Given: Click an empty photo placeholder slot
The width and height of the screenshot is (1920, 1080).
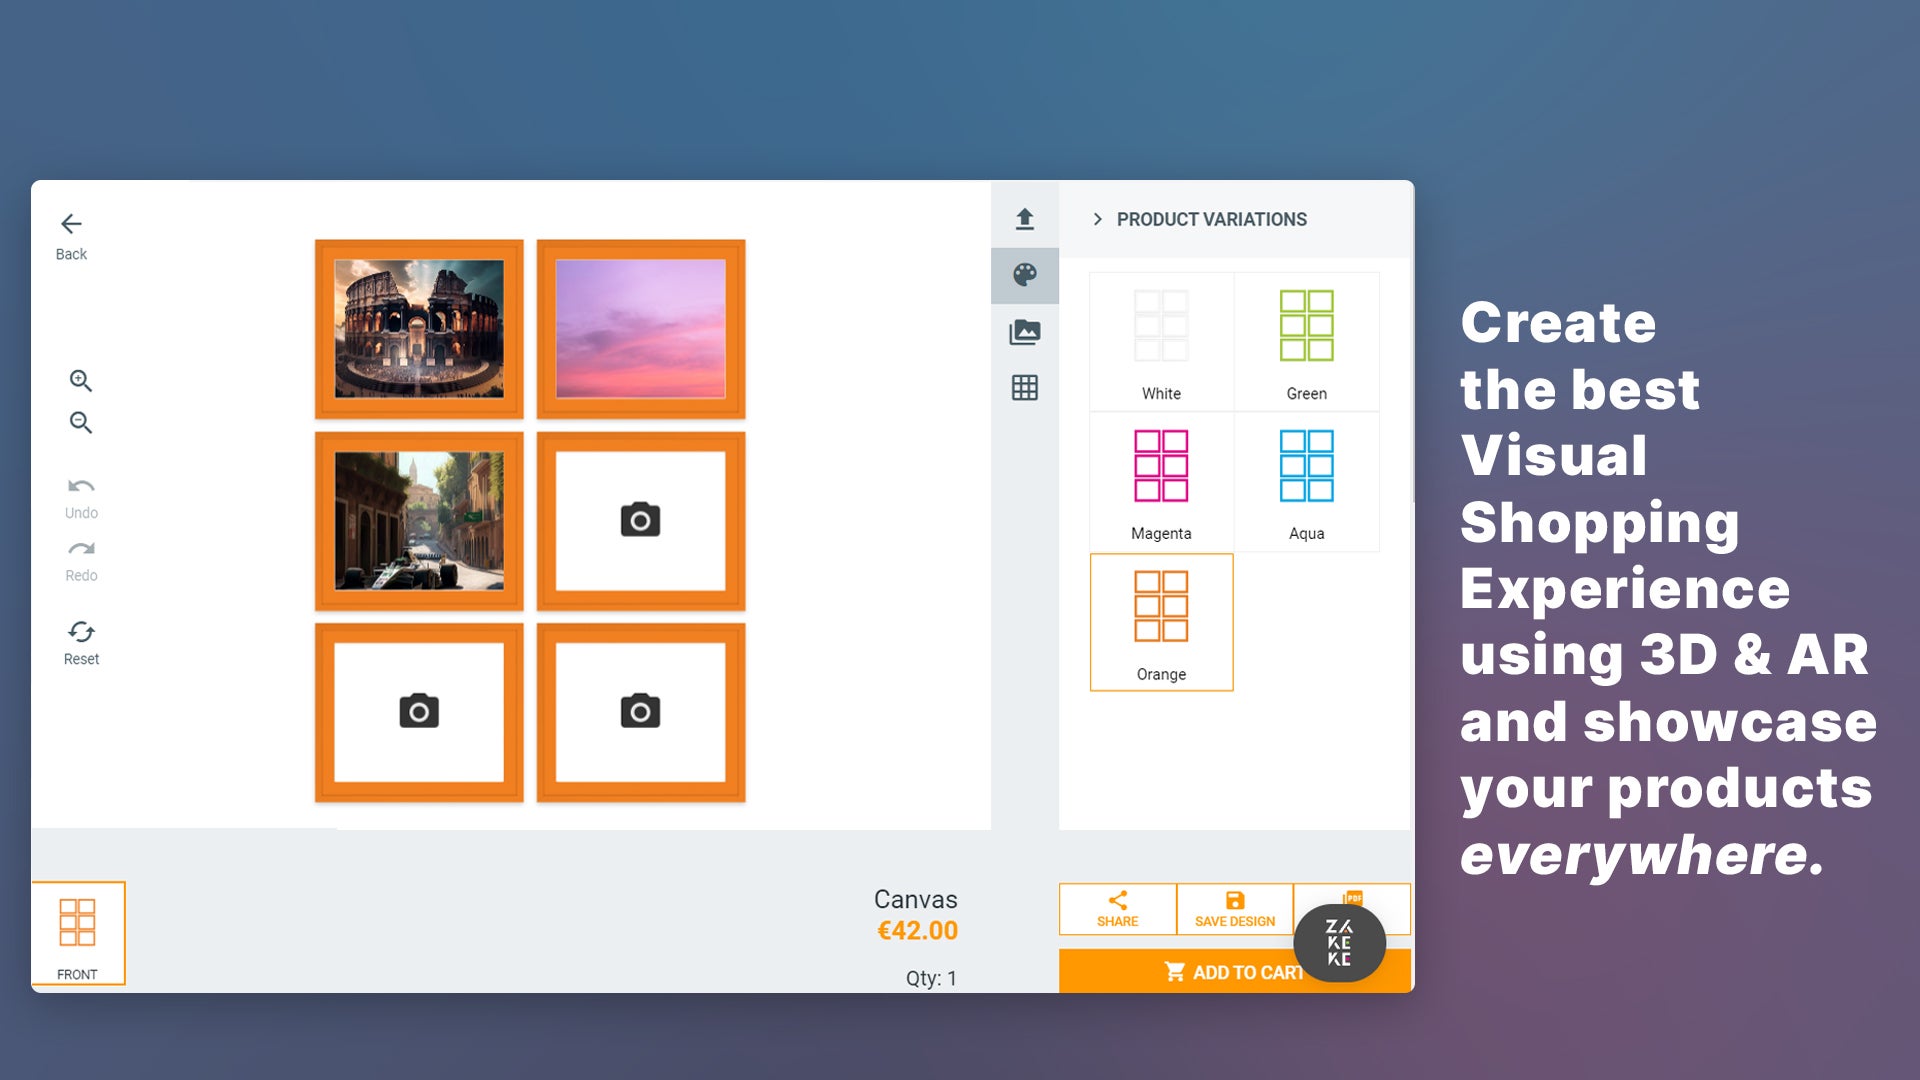Looking at the screenshot, I should point(638,520).
